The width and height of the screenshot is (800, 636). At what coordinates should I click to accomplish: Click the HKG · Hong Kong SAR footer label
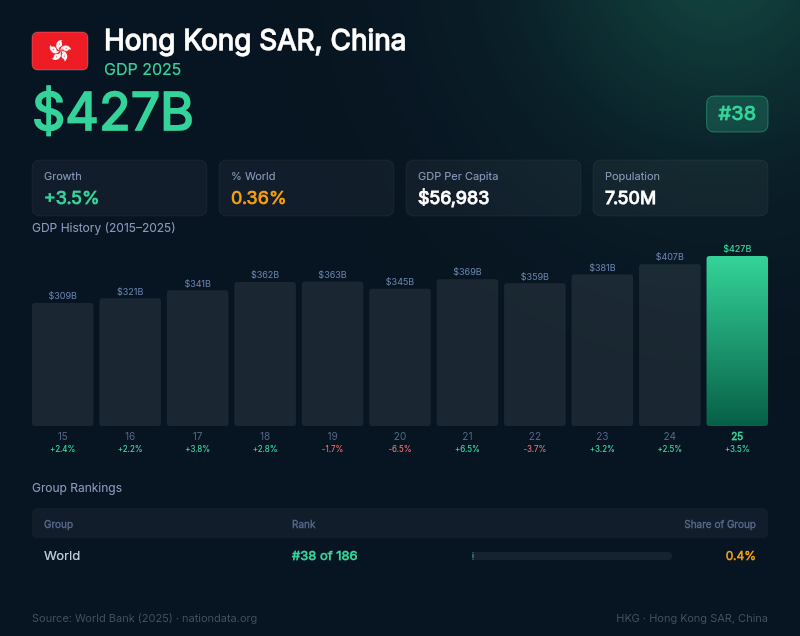[692, 618]
